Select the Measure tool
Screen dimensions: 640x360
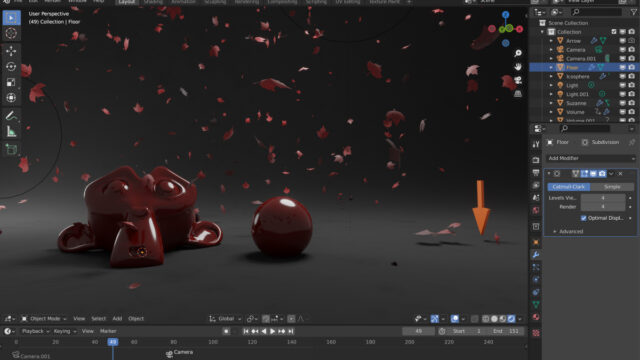point(11,131)
